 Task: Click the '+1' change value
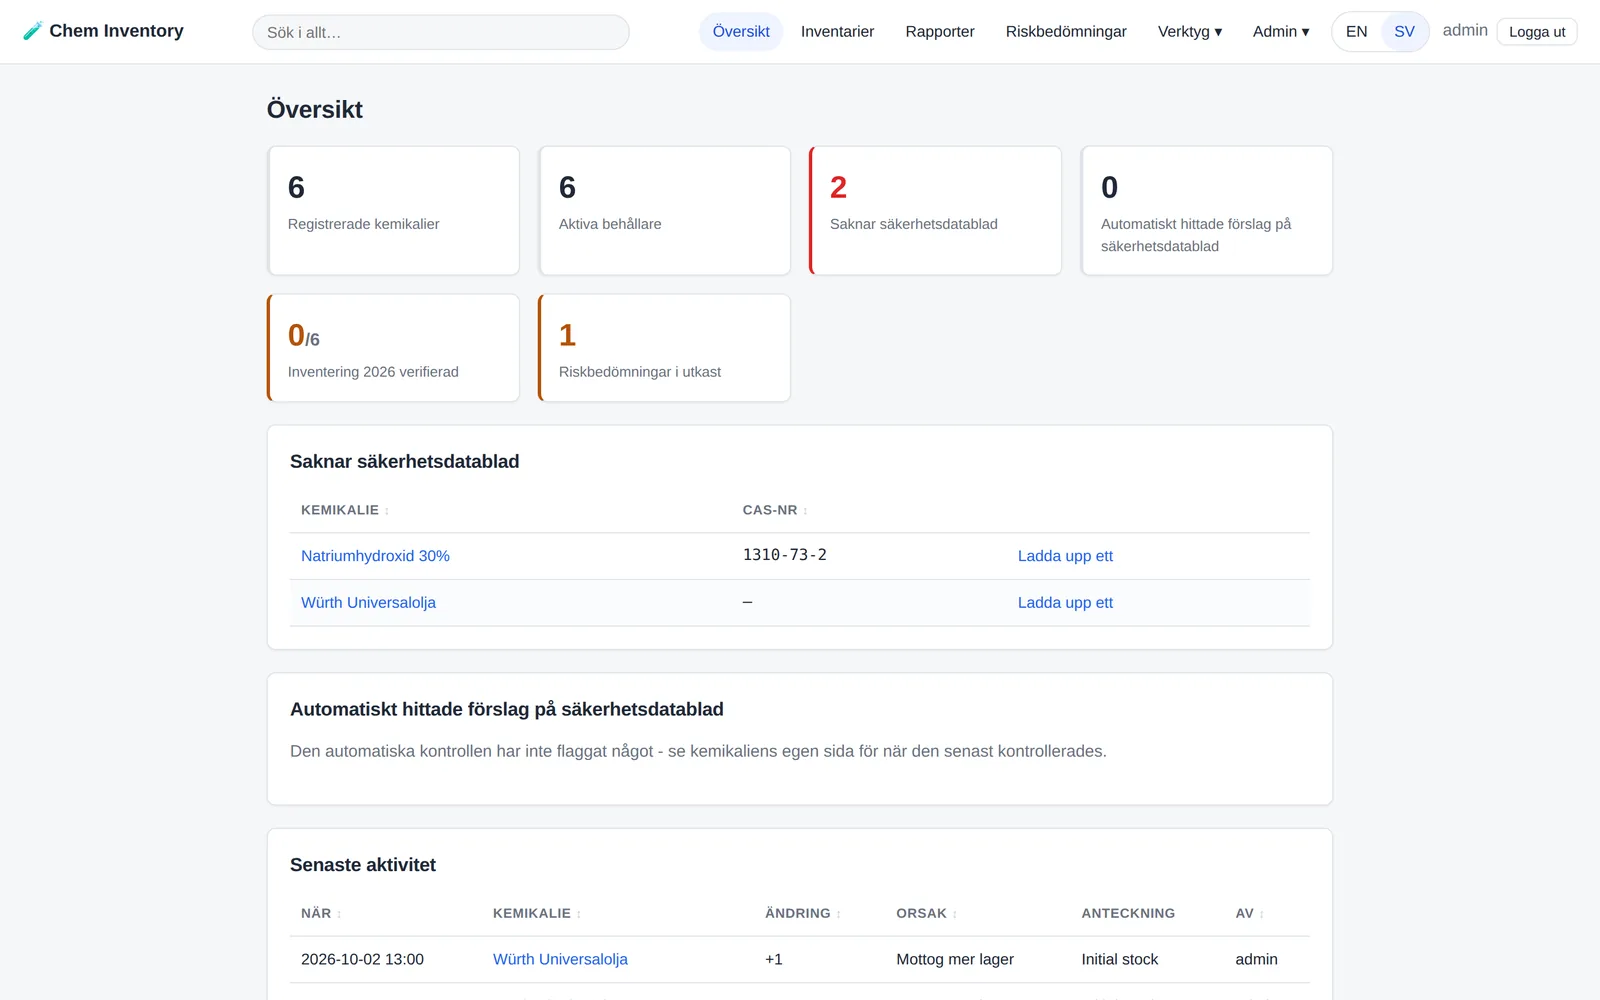pyautogui.click(x=774, y=960)
